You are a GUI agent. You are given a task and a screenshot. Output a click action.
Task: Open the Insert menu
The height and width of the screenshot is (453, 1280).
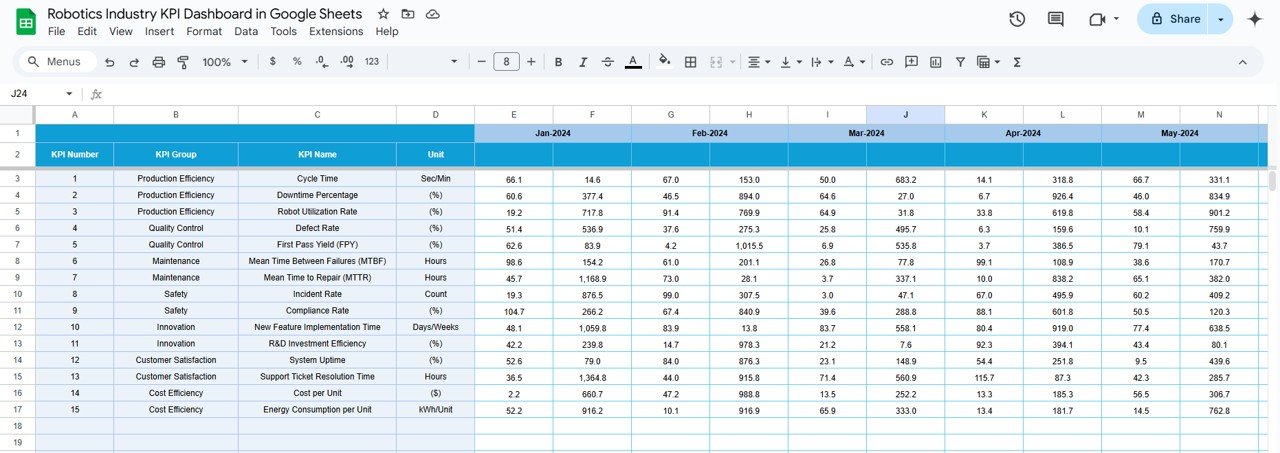[159, 31]
